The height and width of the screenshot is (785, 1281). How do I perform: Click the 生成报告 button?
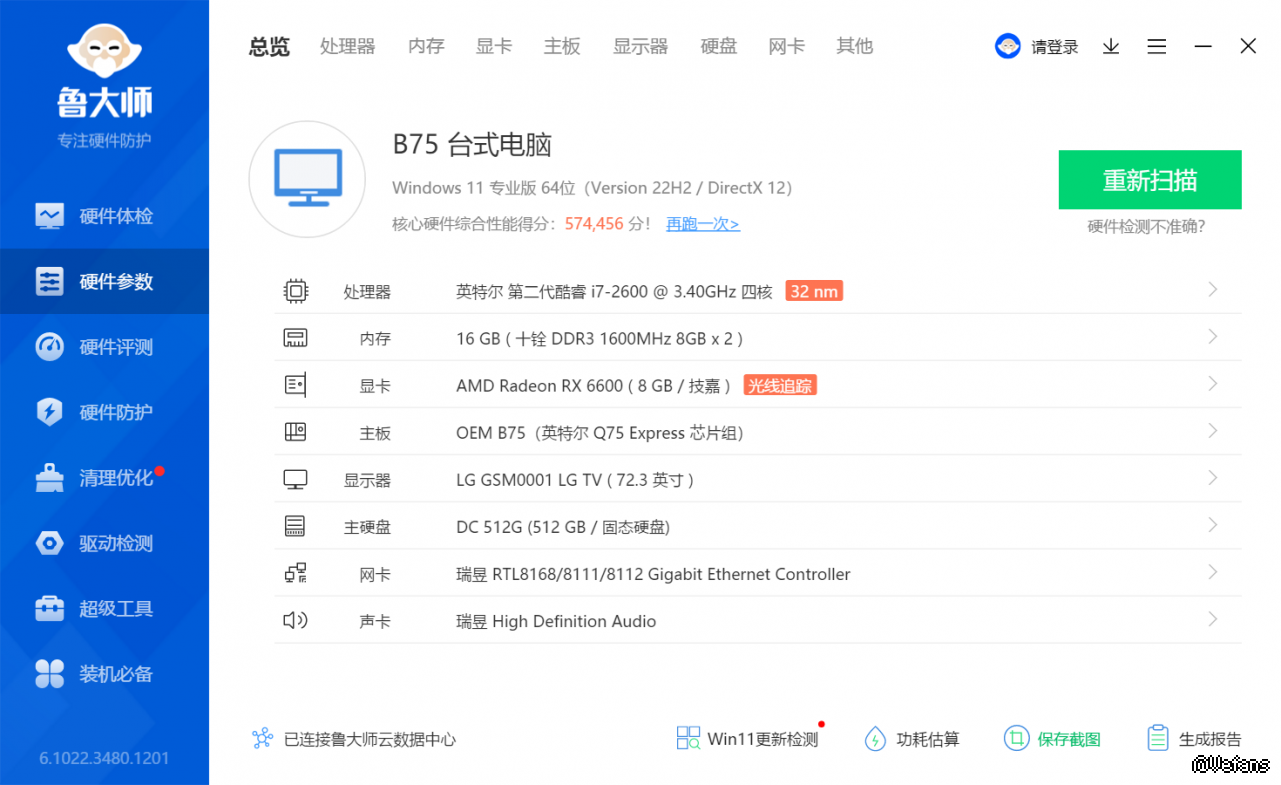coord(1195,739)
